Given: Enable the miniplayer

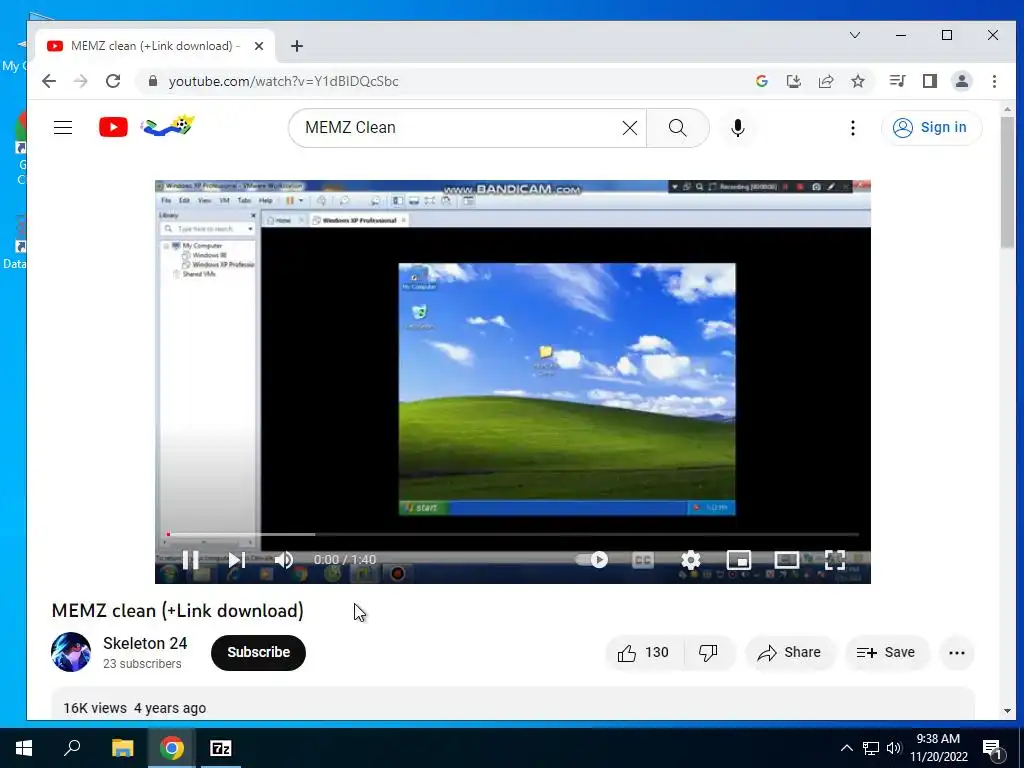Looking at the screenshot, I should coord(739,560).
